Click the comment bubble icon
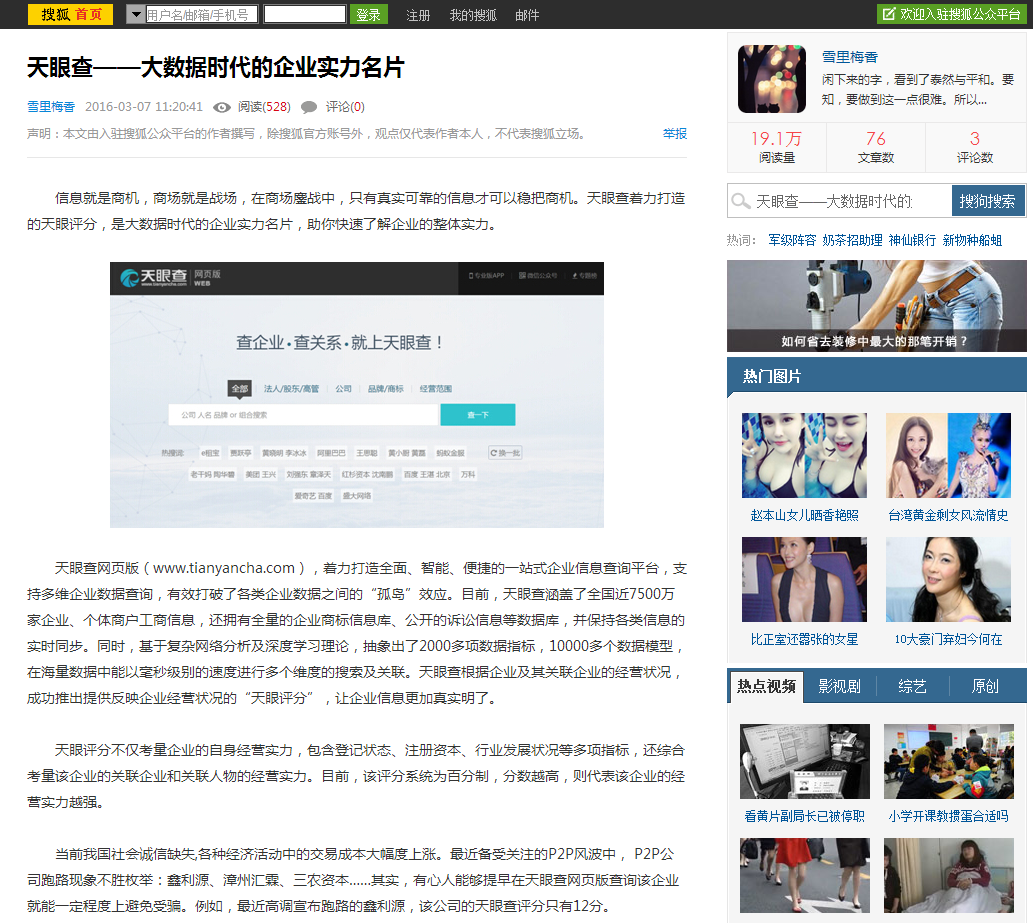Viewport: 1033px width, 923px height. pos(309,107)
